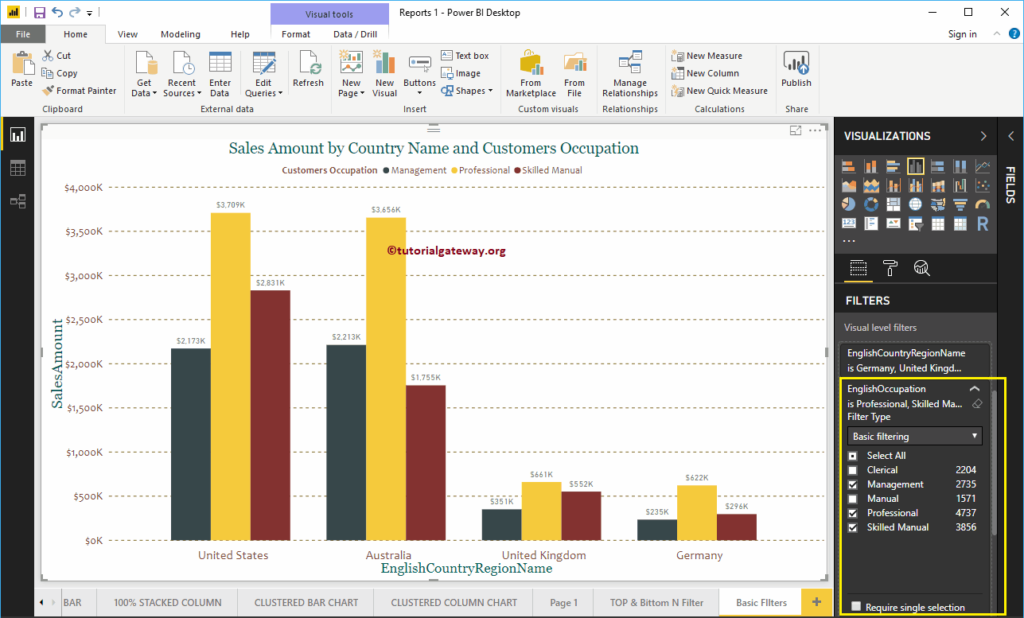
Task: Switch to Data view in left sidebar
Action: [x=18, y=169]
